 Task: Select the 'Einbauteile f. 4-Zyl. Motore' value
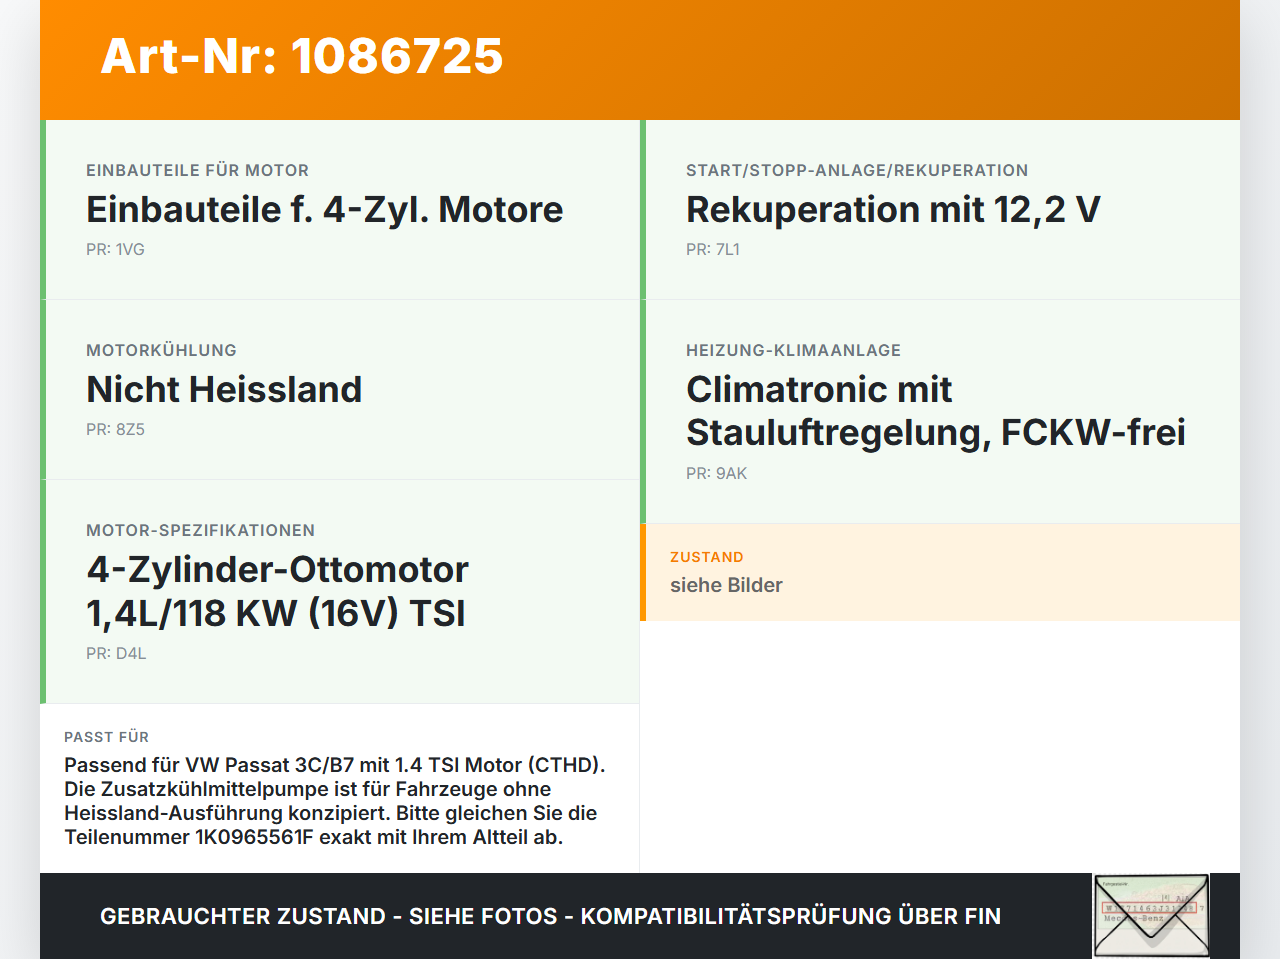point(325,210)
